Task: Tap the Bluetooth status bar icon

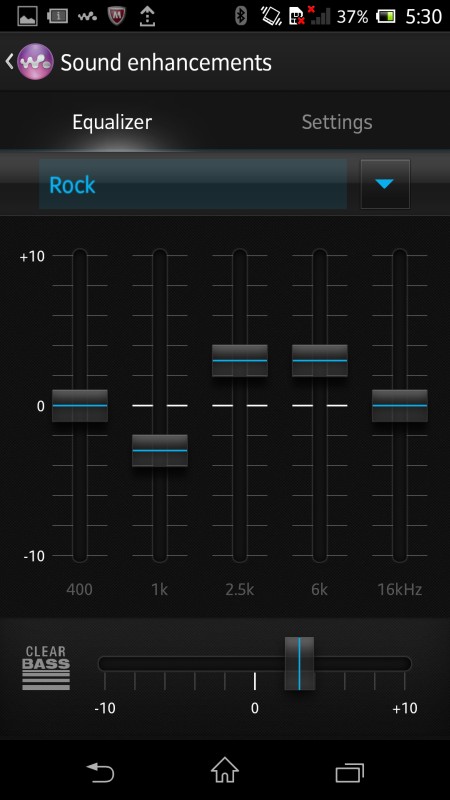Action: click(241, 16)
